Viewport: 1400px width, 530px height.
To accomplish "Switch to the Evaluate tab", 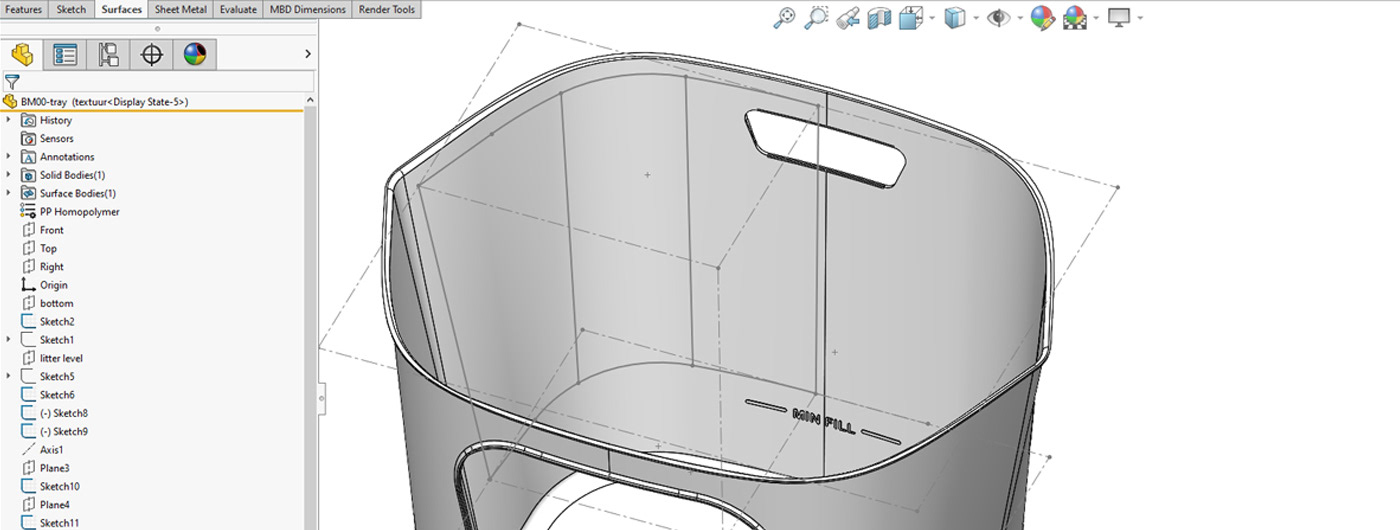I will coord(238,9).
